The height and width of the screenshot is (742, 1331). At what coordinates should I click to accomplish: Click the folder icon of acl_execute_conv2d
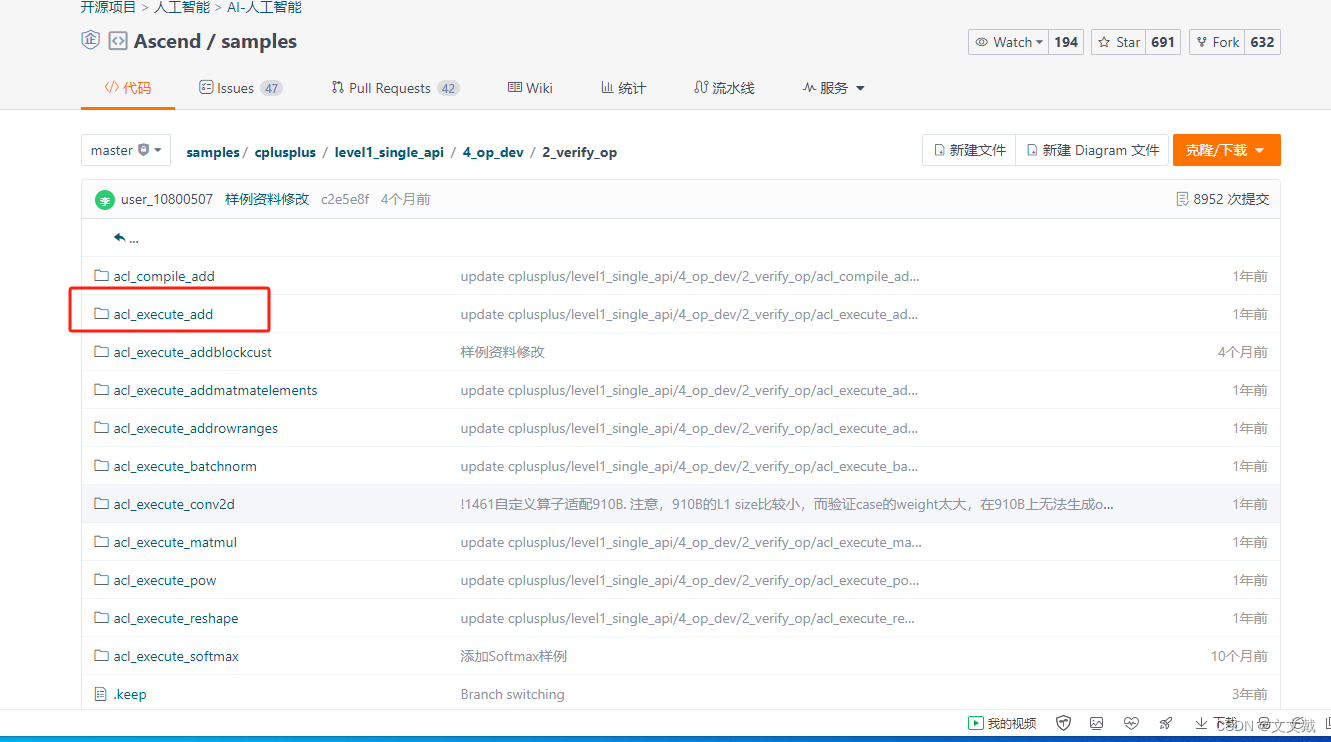(101, 504)
